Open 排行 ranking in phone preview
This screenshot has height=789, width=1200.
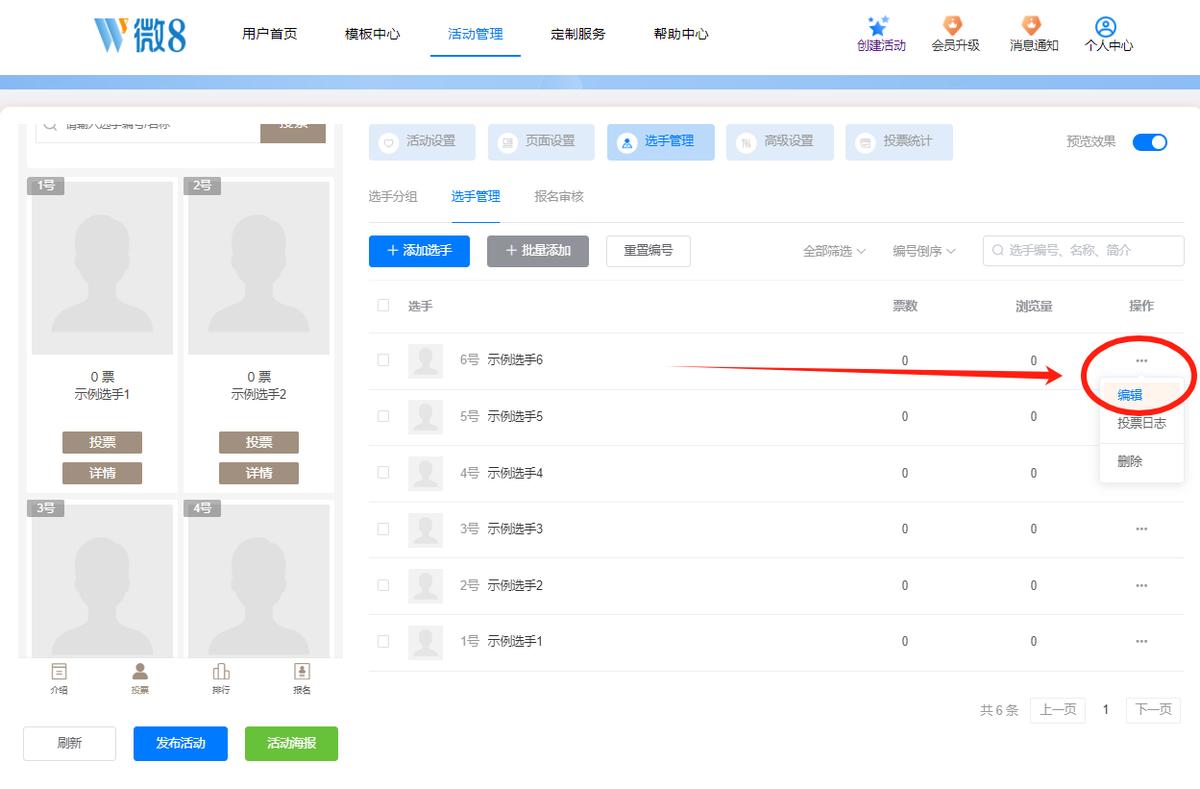pos(221,677)
